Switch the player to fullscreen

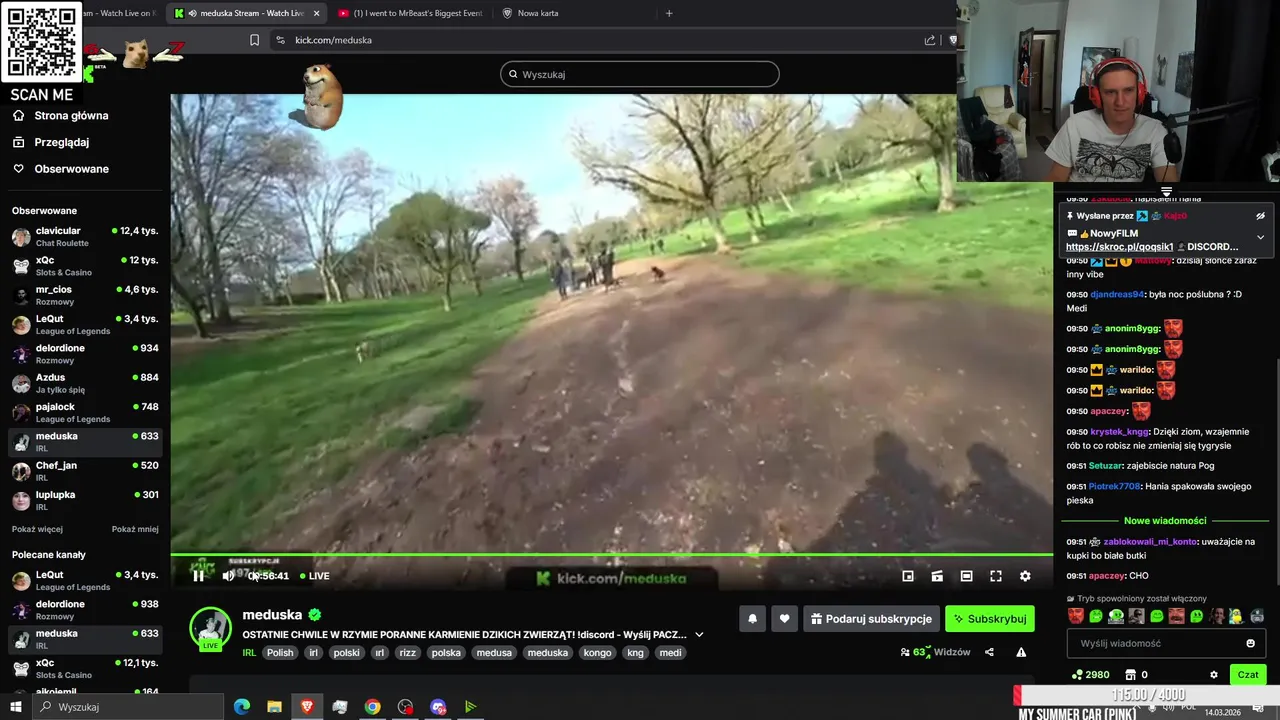pos(996,576)
